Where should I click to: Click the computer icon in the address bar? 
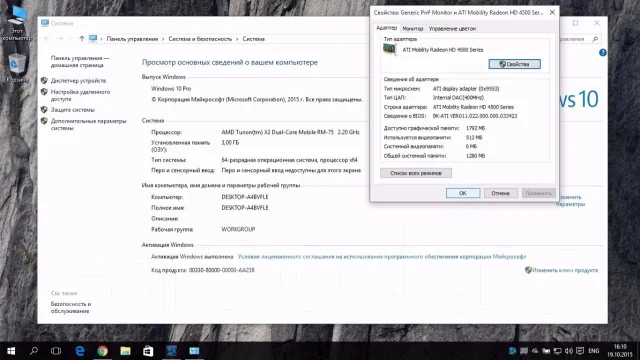click(93, 39)
